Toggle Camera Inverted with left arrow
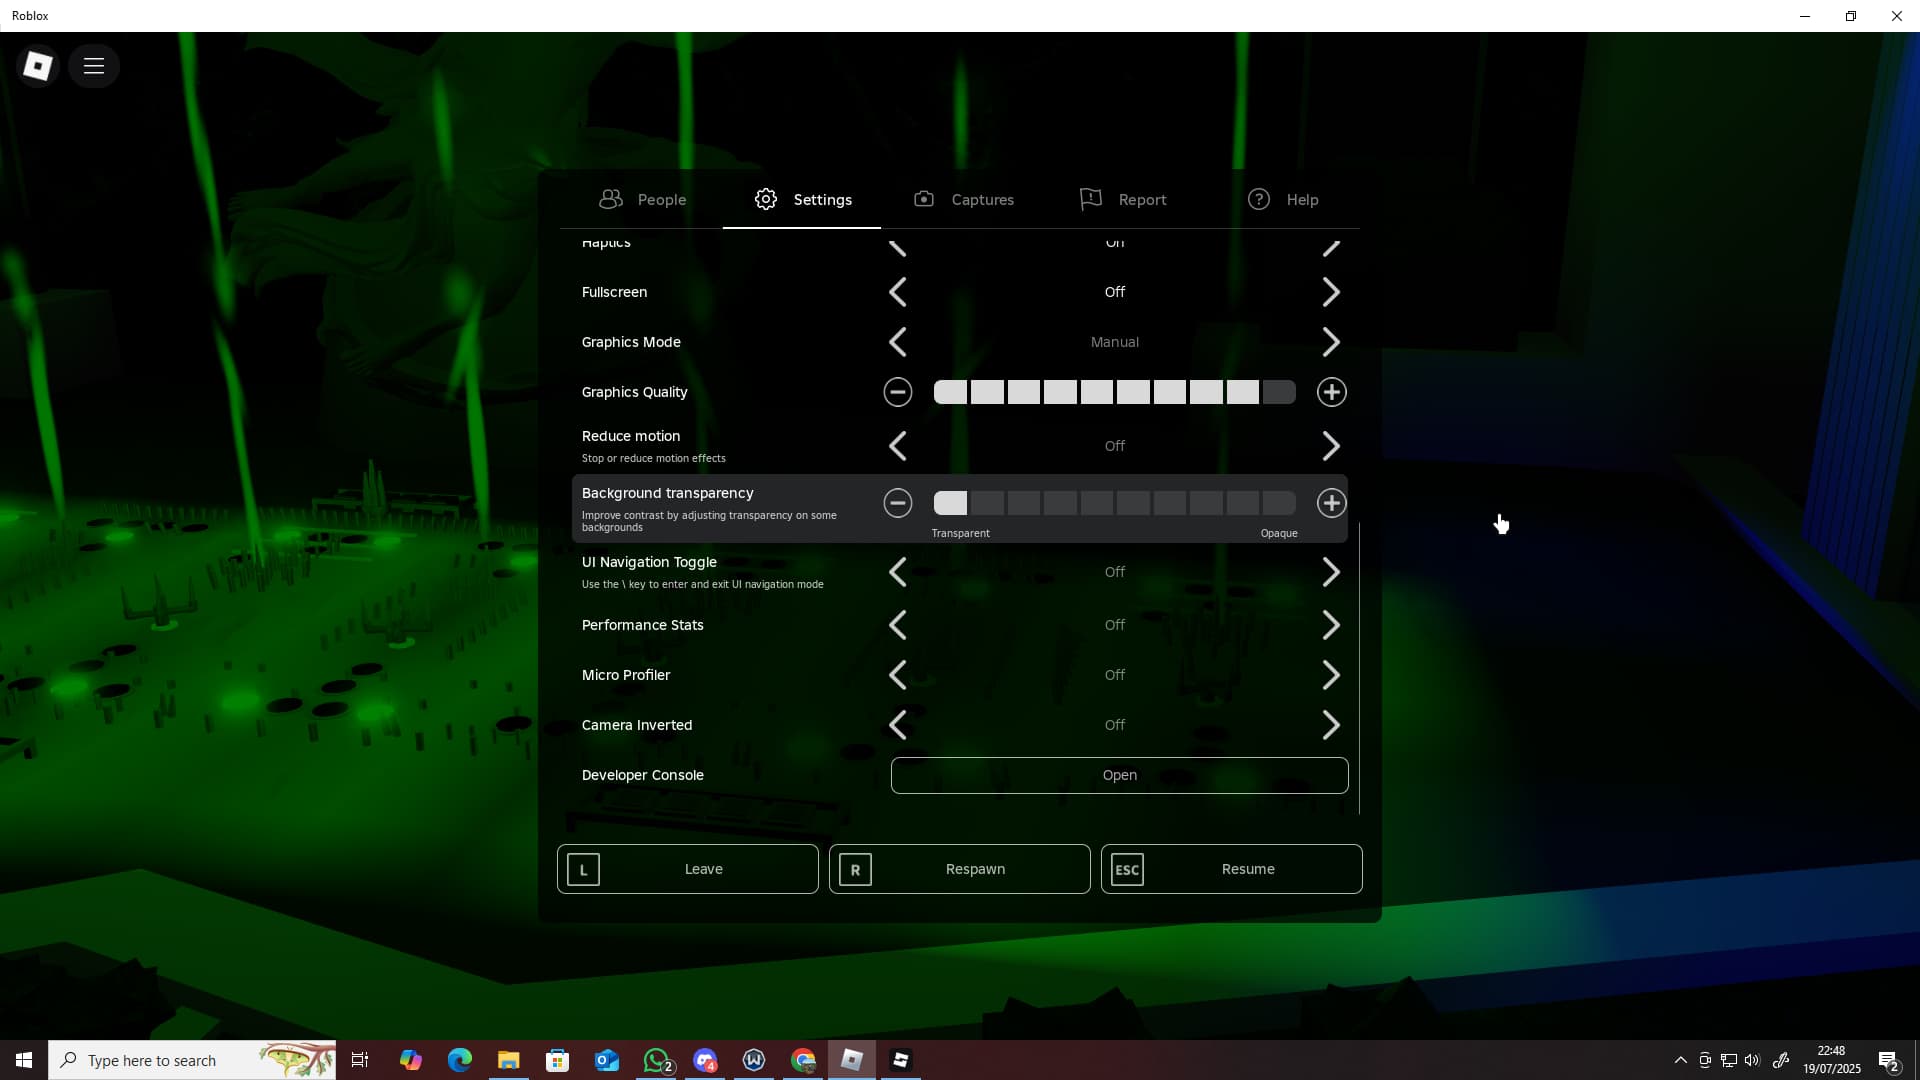Viewport: 1920px width, 1080px height. pos(897,725)
